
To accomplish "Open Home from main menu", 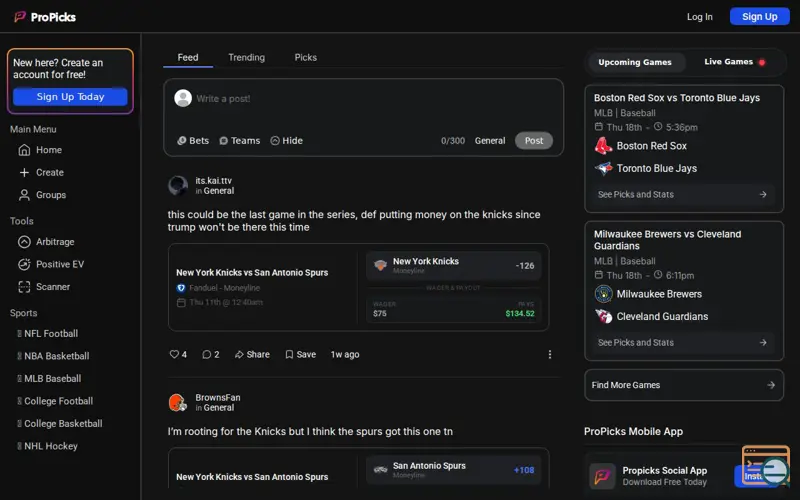I will 40,150.
